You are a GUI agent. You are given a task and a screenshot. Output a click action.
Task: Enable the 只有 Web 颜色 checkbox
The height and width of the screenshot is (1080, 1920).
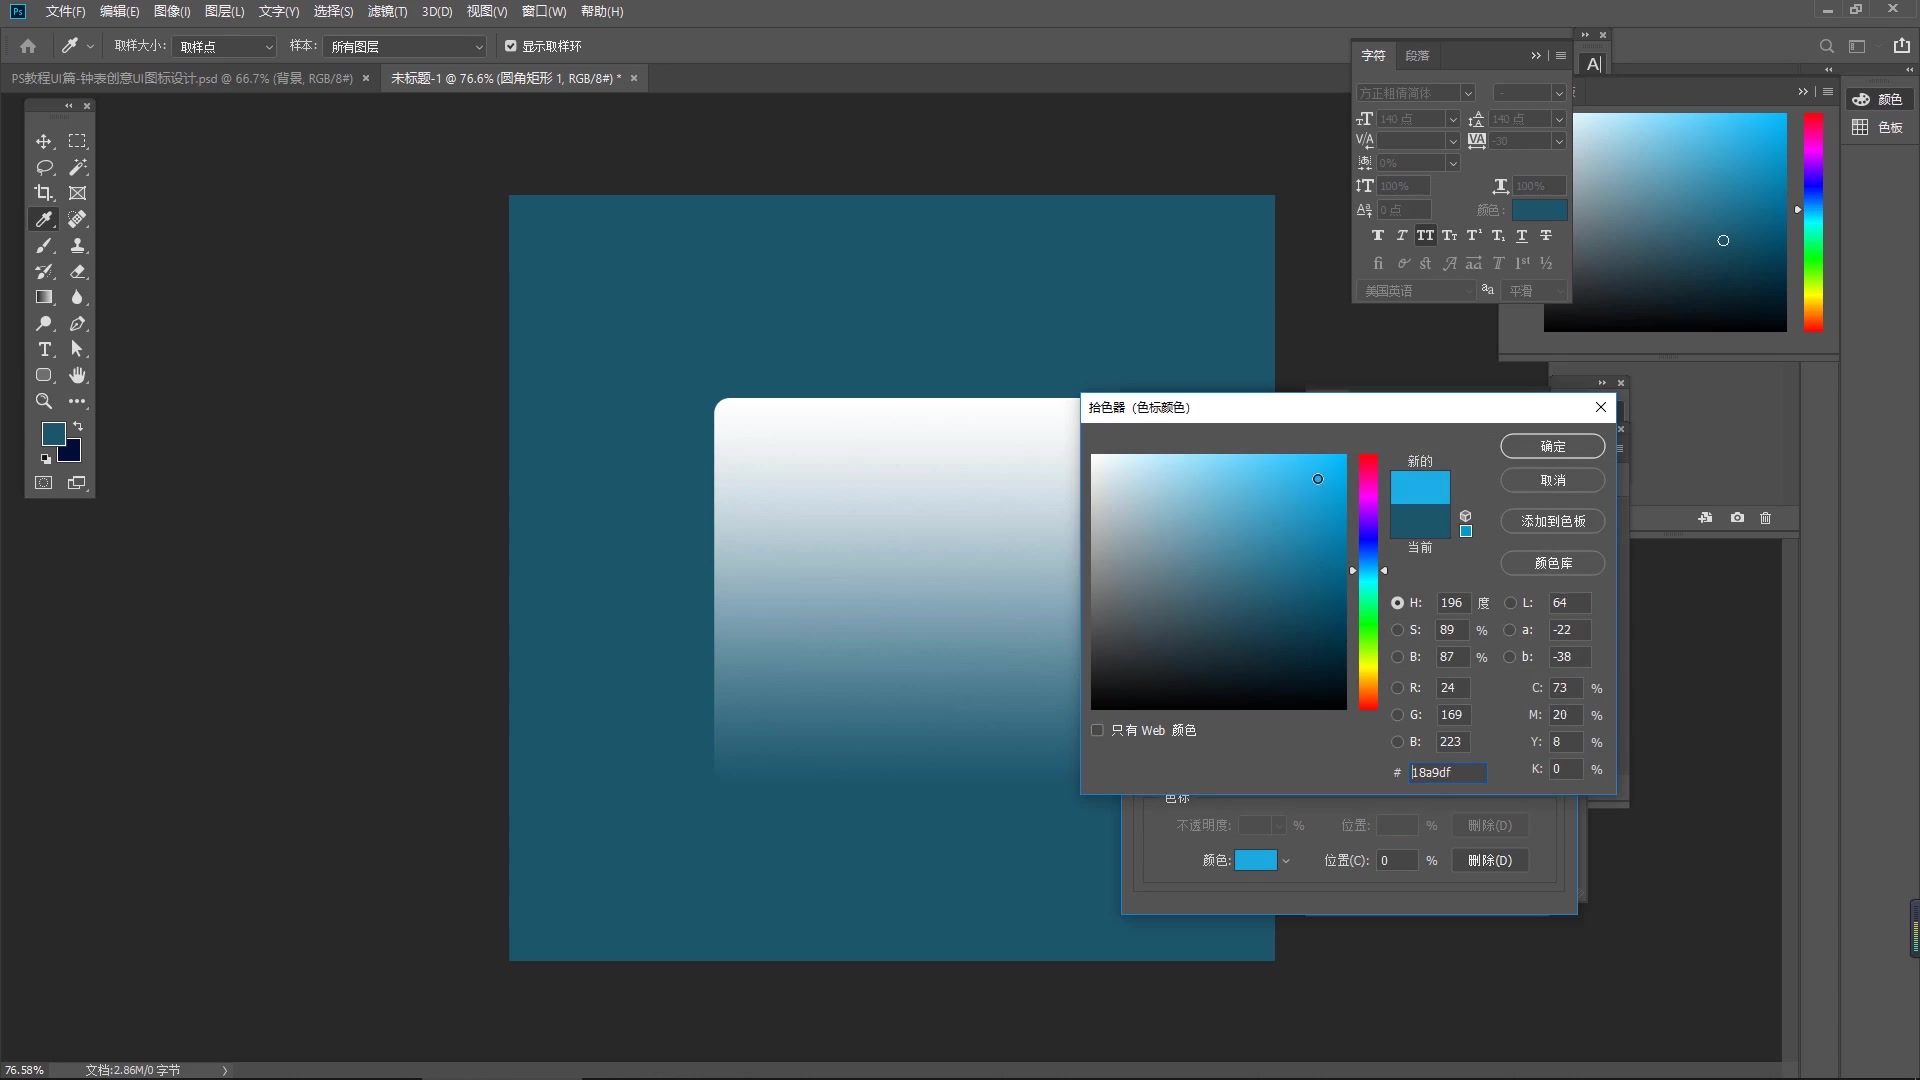[1097, 730]
